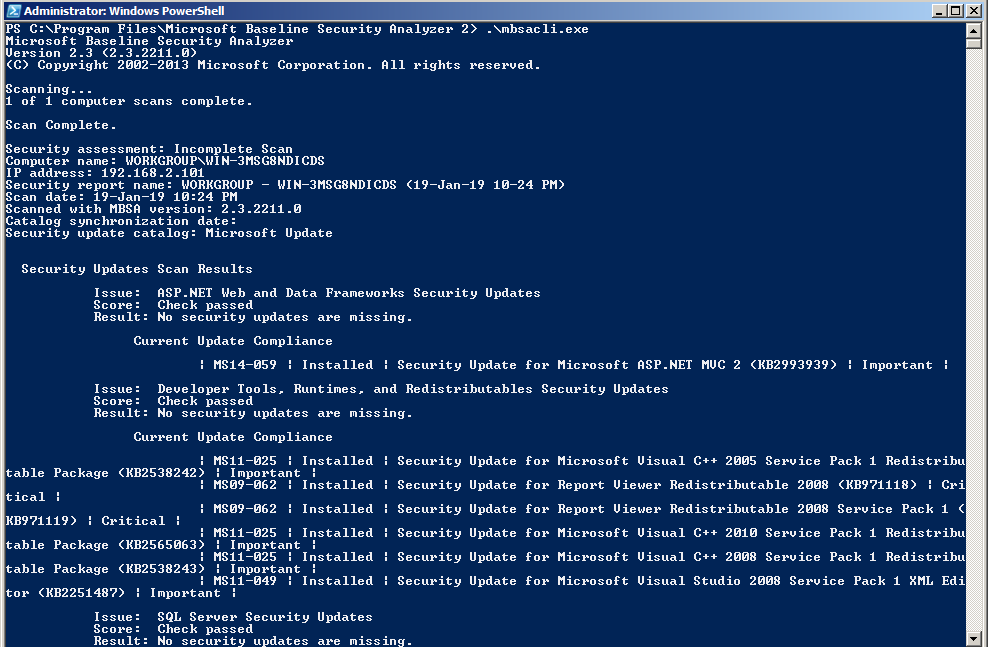
Task: Open the PowerShell system menu icon
Action: click(x=14, y=11)
